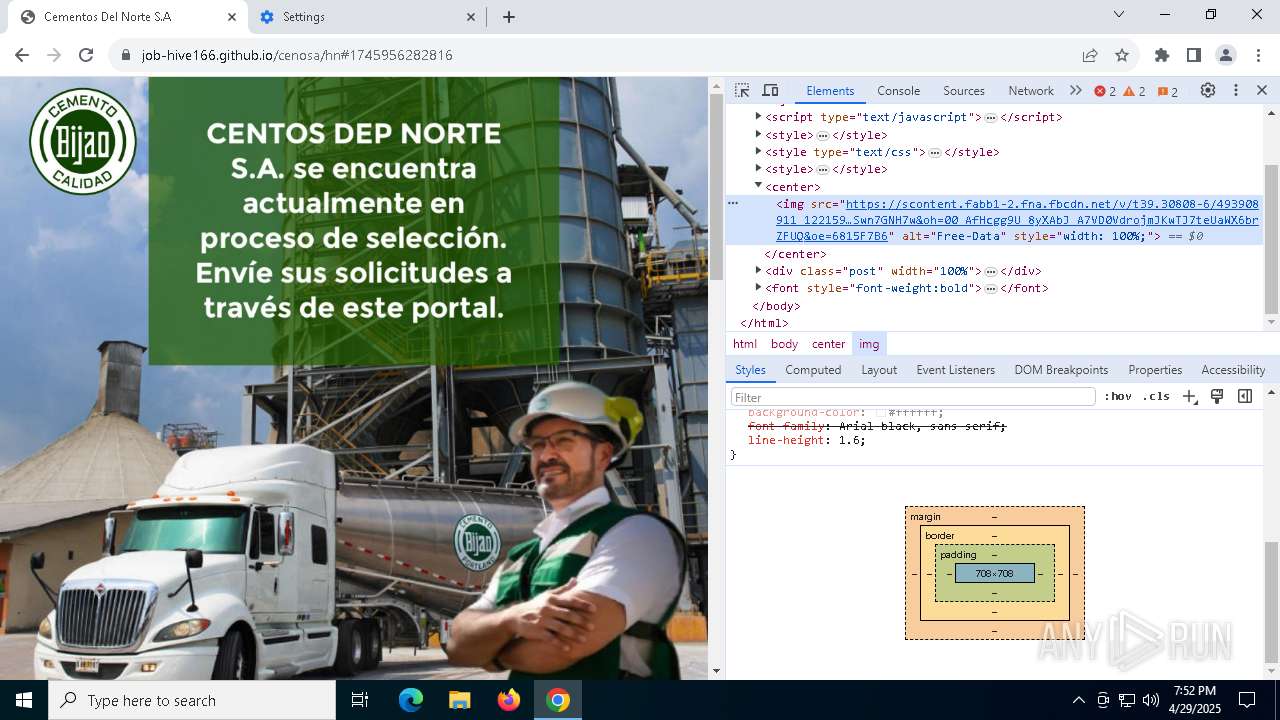Expand the script type="text/javascript" node
The image size is (1280, 720).
[x=759, y=117]
